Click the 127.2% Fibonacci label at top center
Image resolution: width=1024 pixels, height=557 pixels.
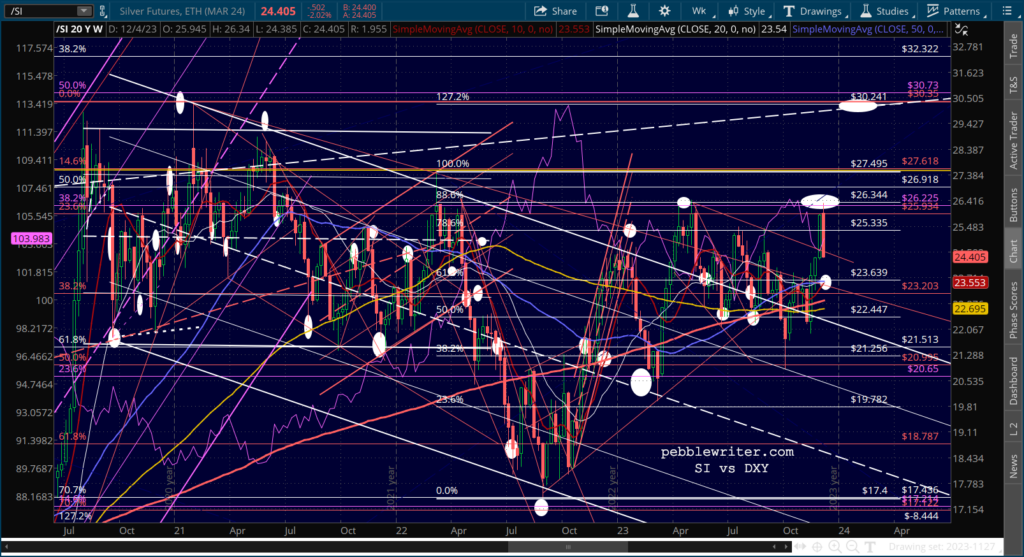pyautogui.click(x=453, y=97)
